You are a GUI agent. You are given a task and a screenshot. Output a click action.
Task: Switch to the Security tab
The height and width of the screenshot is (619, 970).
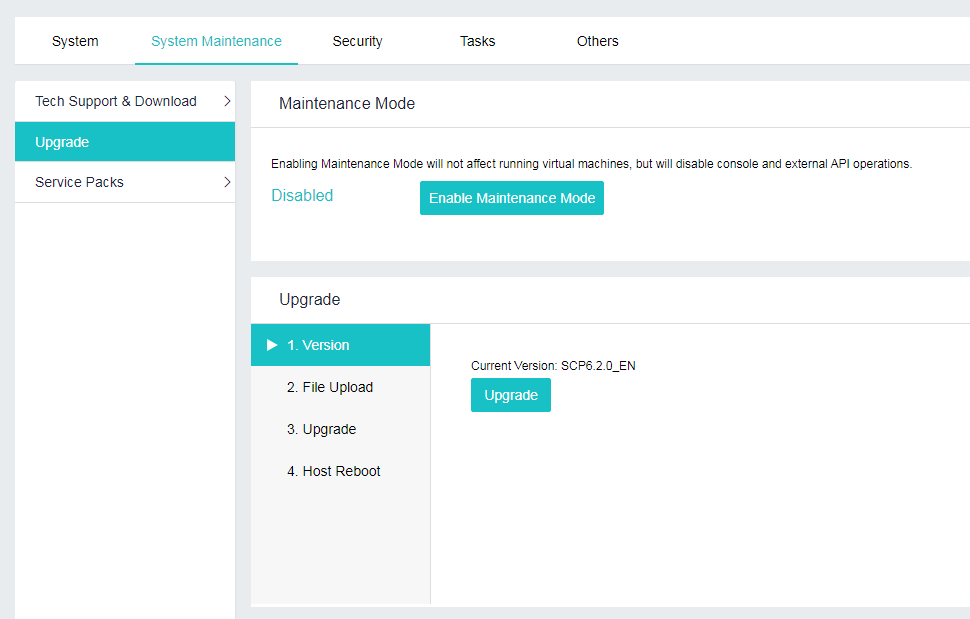click(357, 41)
